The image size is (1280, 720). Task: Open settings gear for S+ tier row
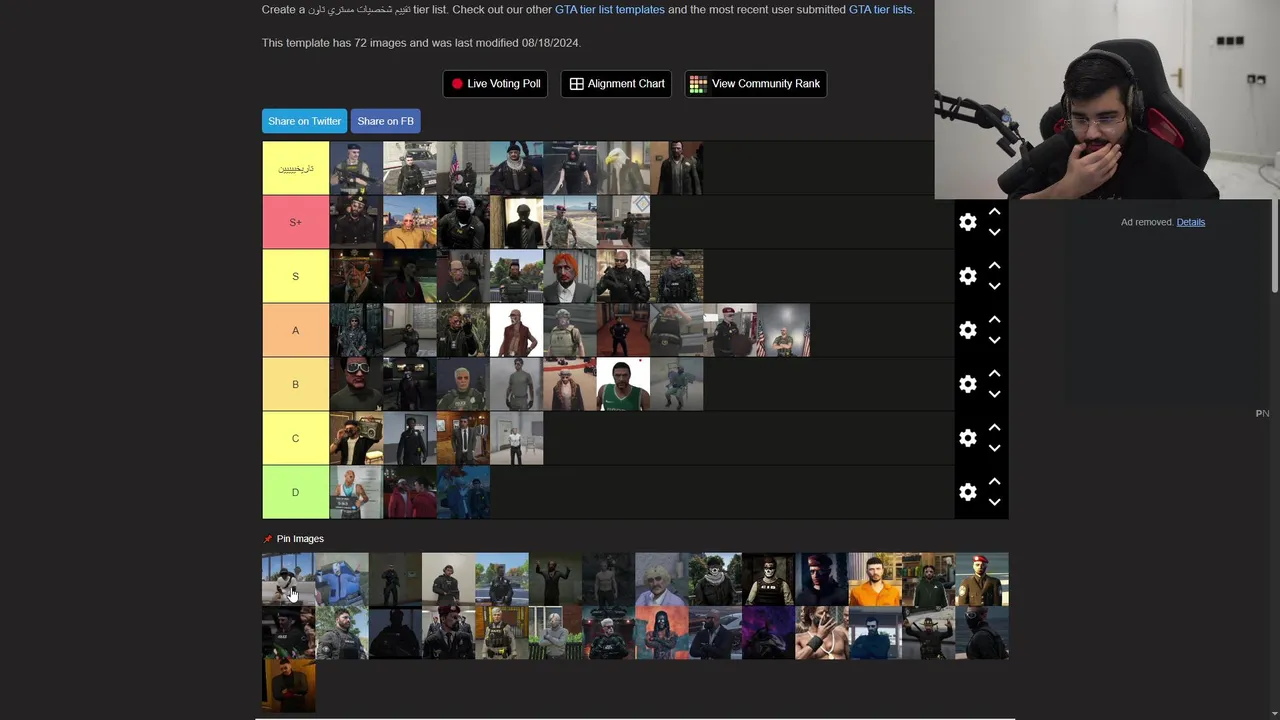pos(967,222)
